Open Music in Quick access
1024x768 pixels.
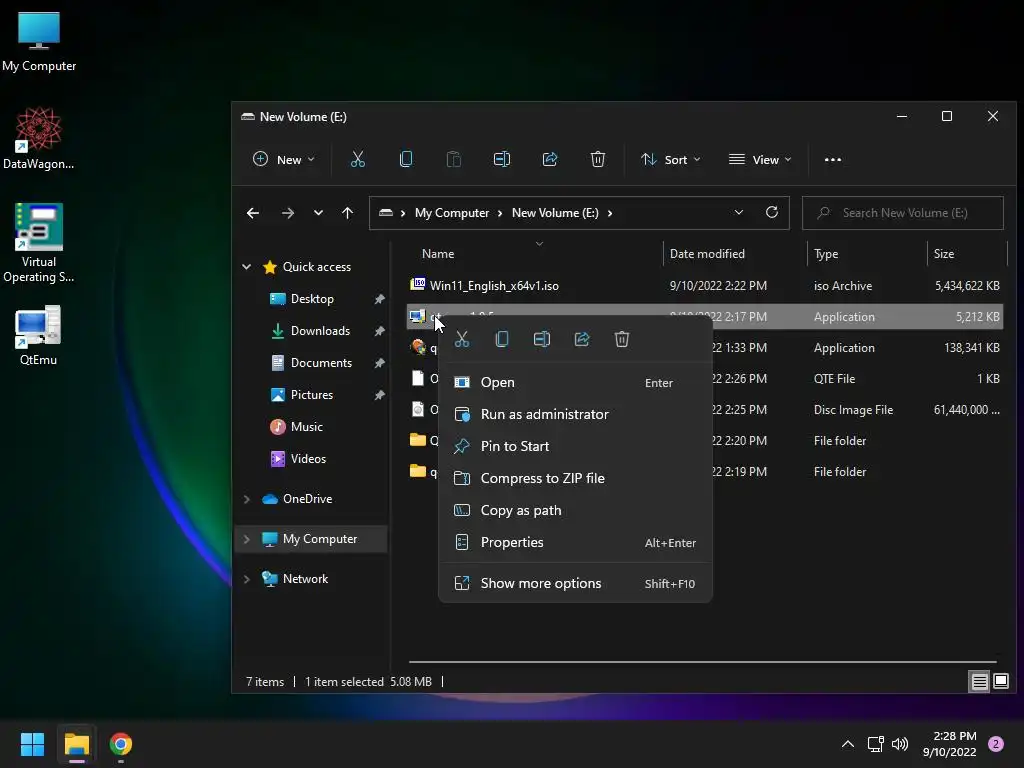[x=306, y=426]
